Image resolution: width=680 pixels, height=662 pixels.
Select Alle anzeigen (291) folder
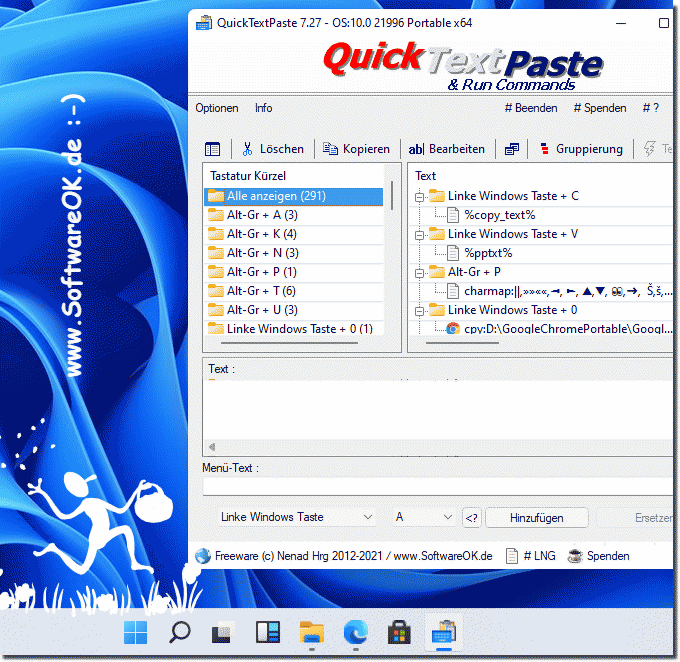pos(294,196)
